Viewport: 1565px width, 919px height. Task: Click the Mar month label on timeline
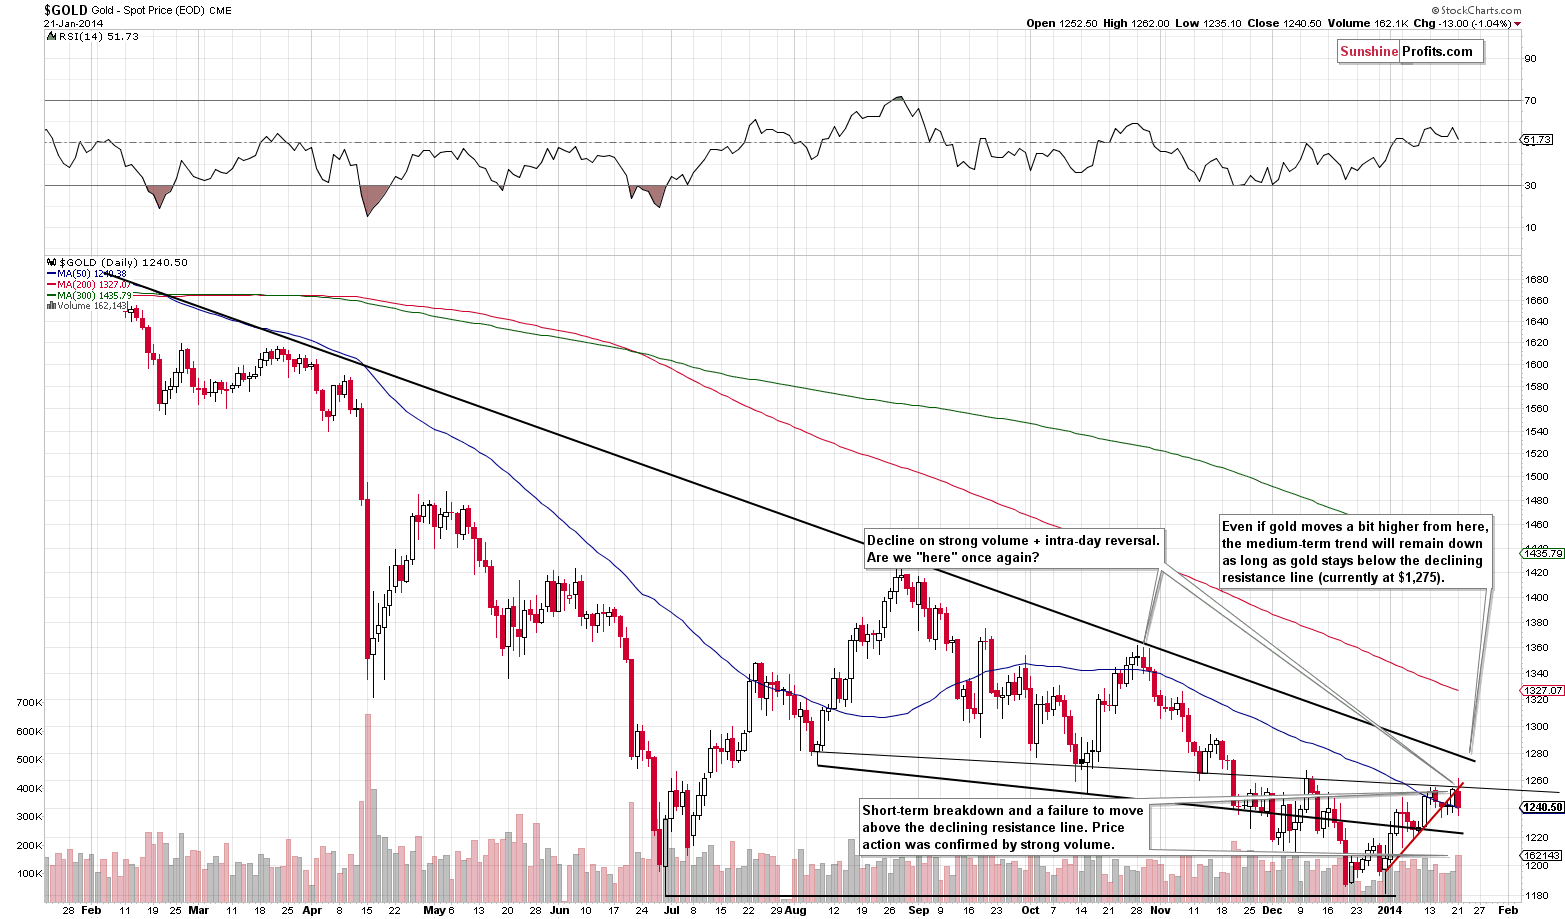(x=197, y=910)
